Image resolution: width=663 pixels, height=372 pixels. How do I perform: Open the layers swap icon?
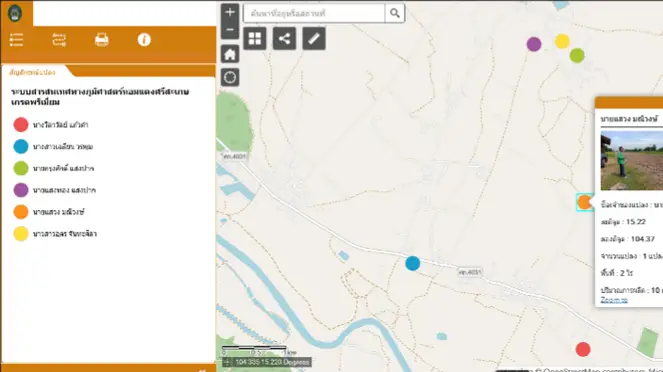[x=59, y=40]
